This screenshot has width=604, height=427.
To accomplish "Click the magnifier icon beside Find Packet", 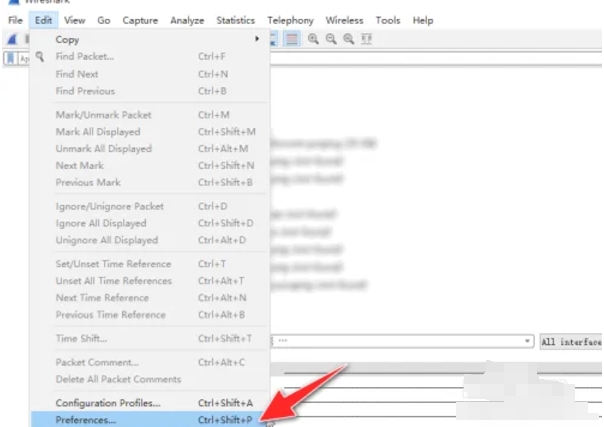I will 40,57.
